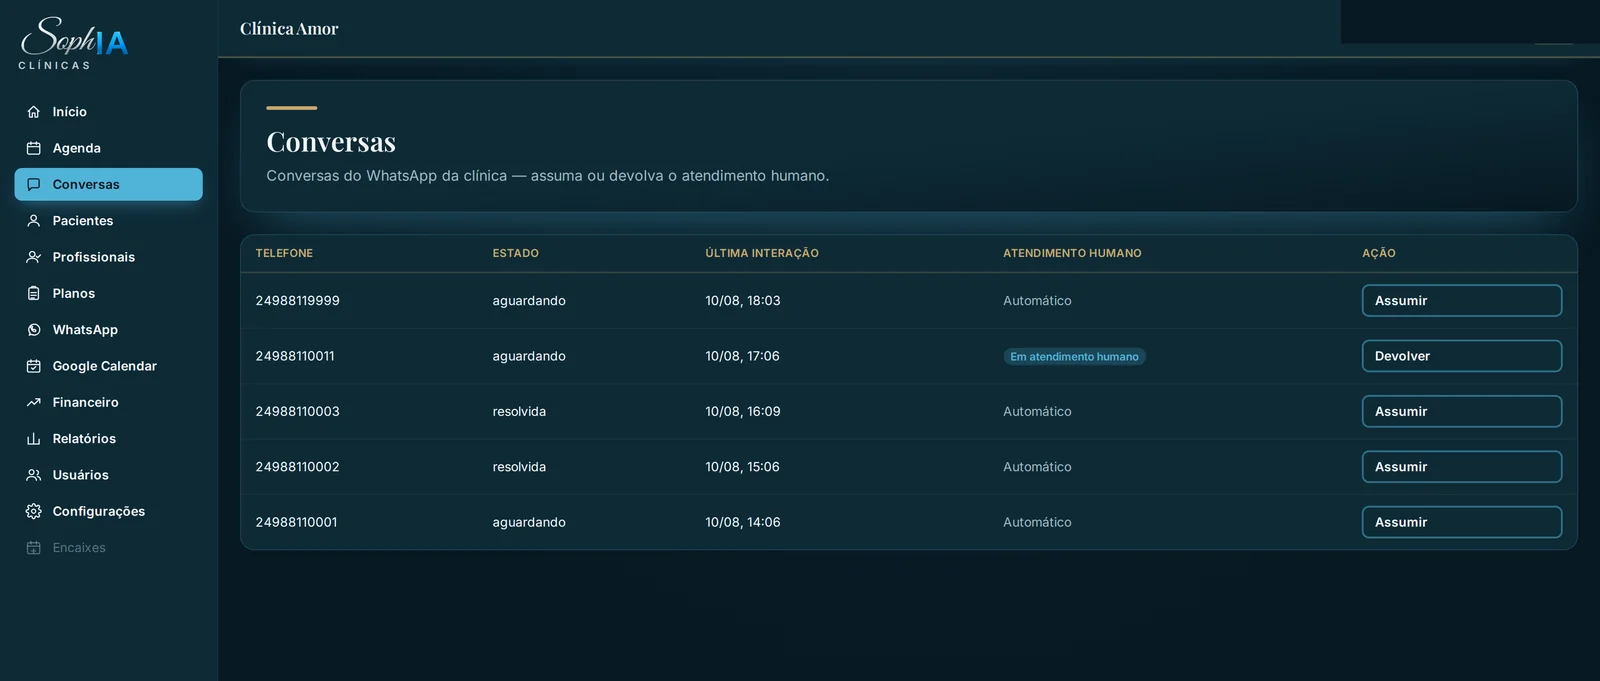Screen dimensions: 1600x681
Task: Click the Profissionais user-check icon
Action: click(x=33, y=257)
